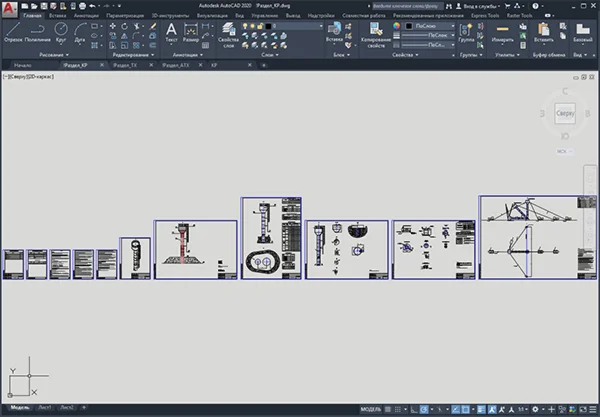Select the Полилиния (Polyline) tool
Viewport: 600px width, 417px height.
click(37, 32)
